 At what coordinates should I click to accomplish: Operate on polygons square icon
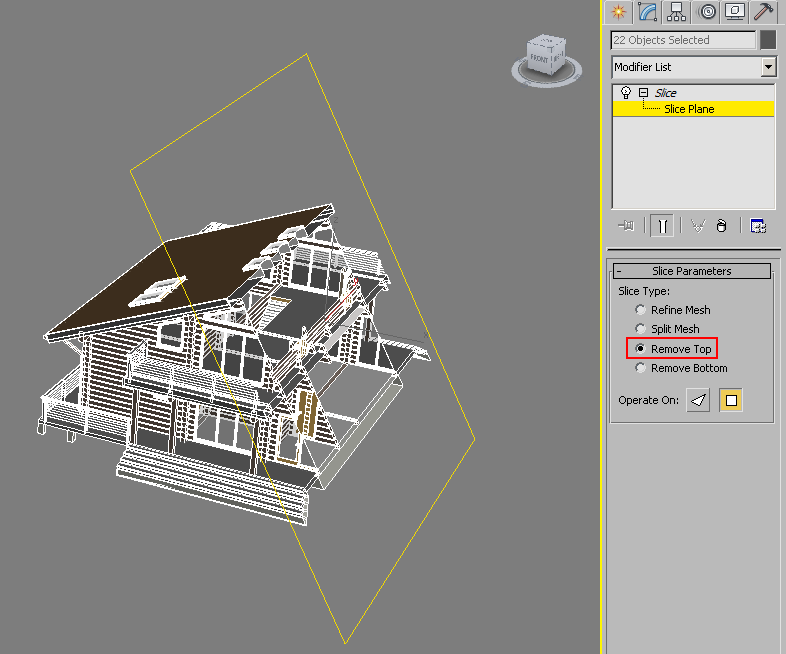(731, 400)
